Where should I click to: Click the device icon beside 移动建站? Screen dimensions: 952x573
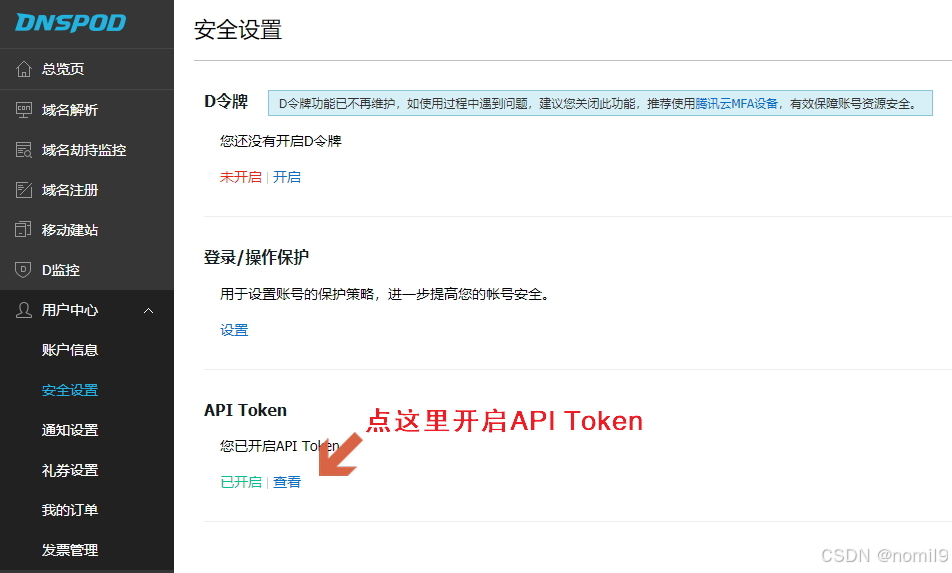tap(23, 229)
